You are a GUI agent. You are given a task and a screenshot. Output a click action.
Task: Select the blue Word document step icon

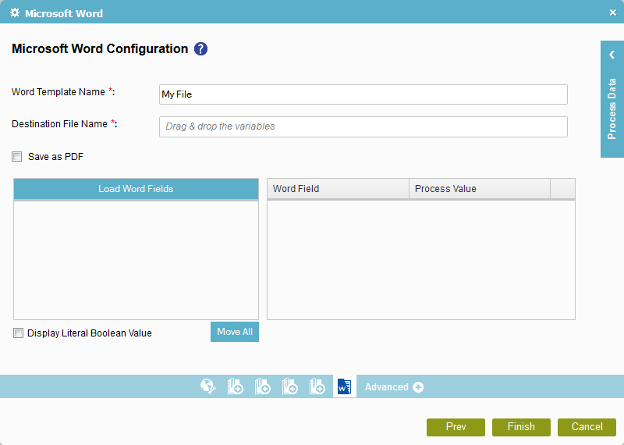click(x=344, y=386)
